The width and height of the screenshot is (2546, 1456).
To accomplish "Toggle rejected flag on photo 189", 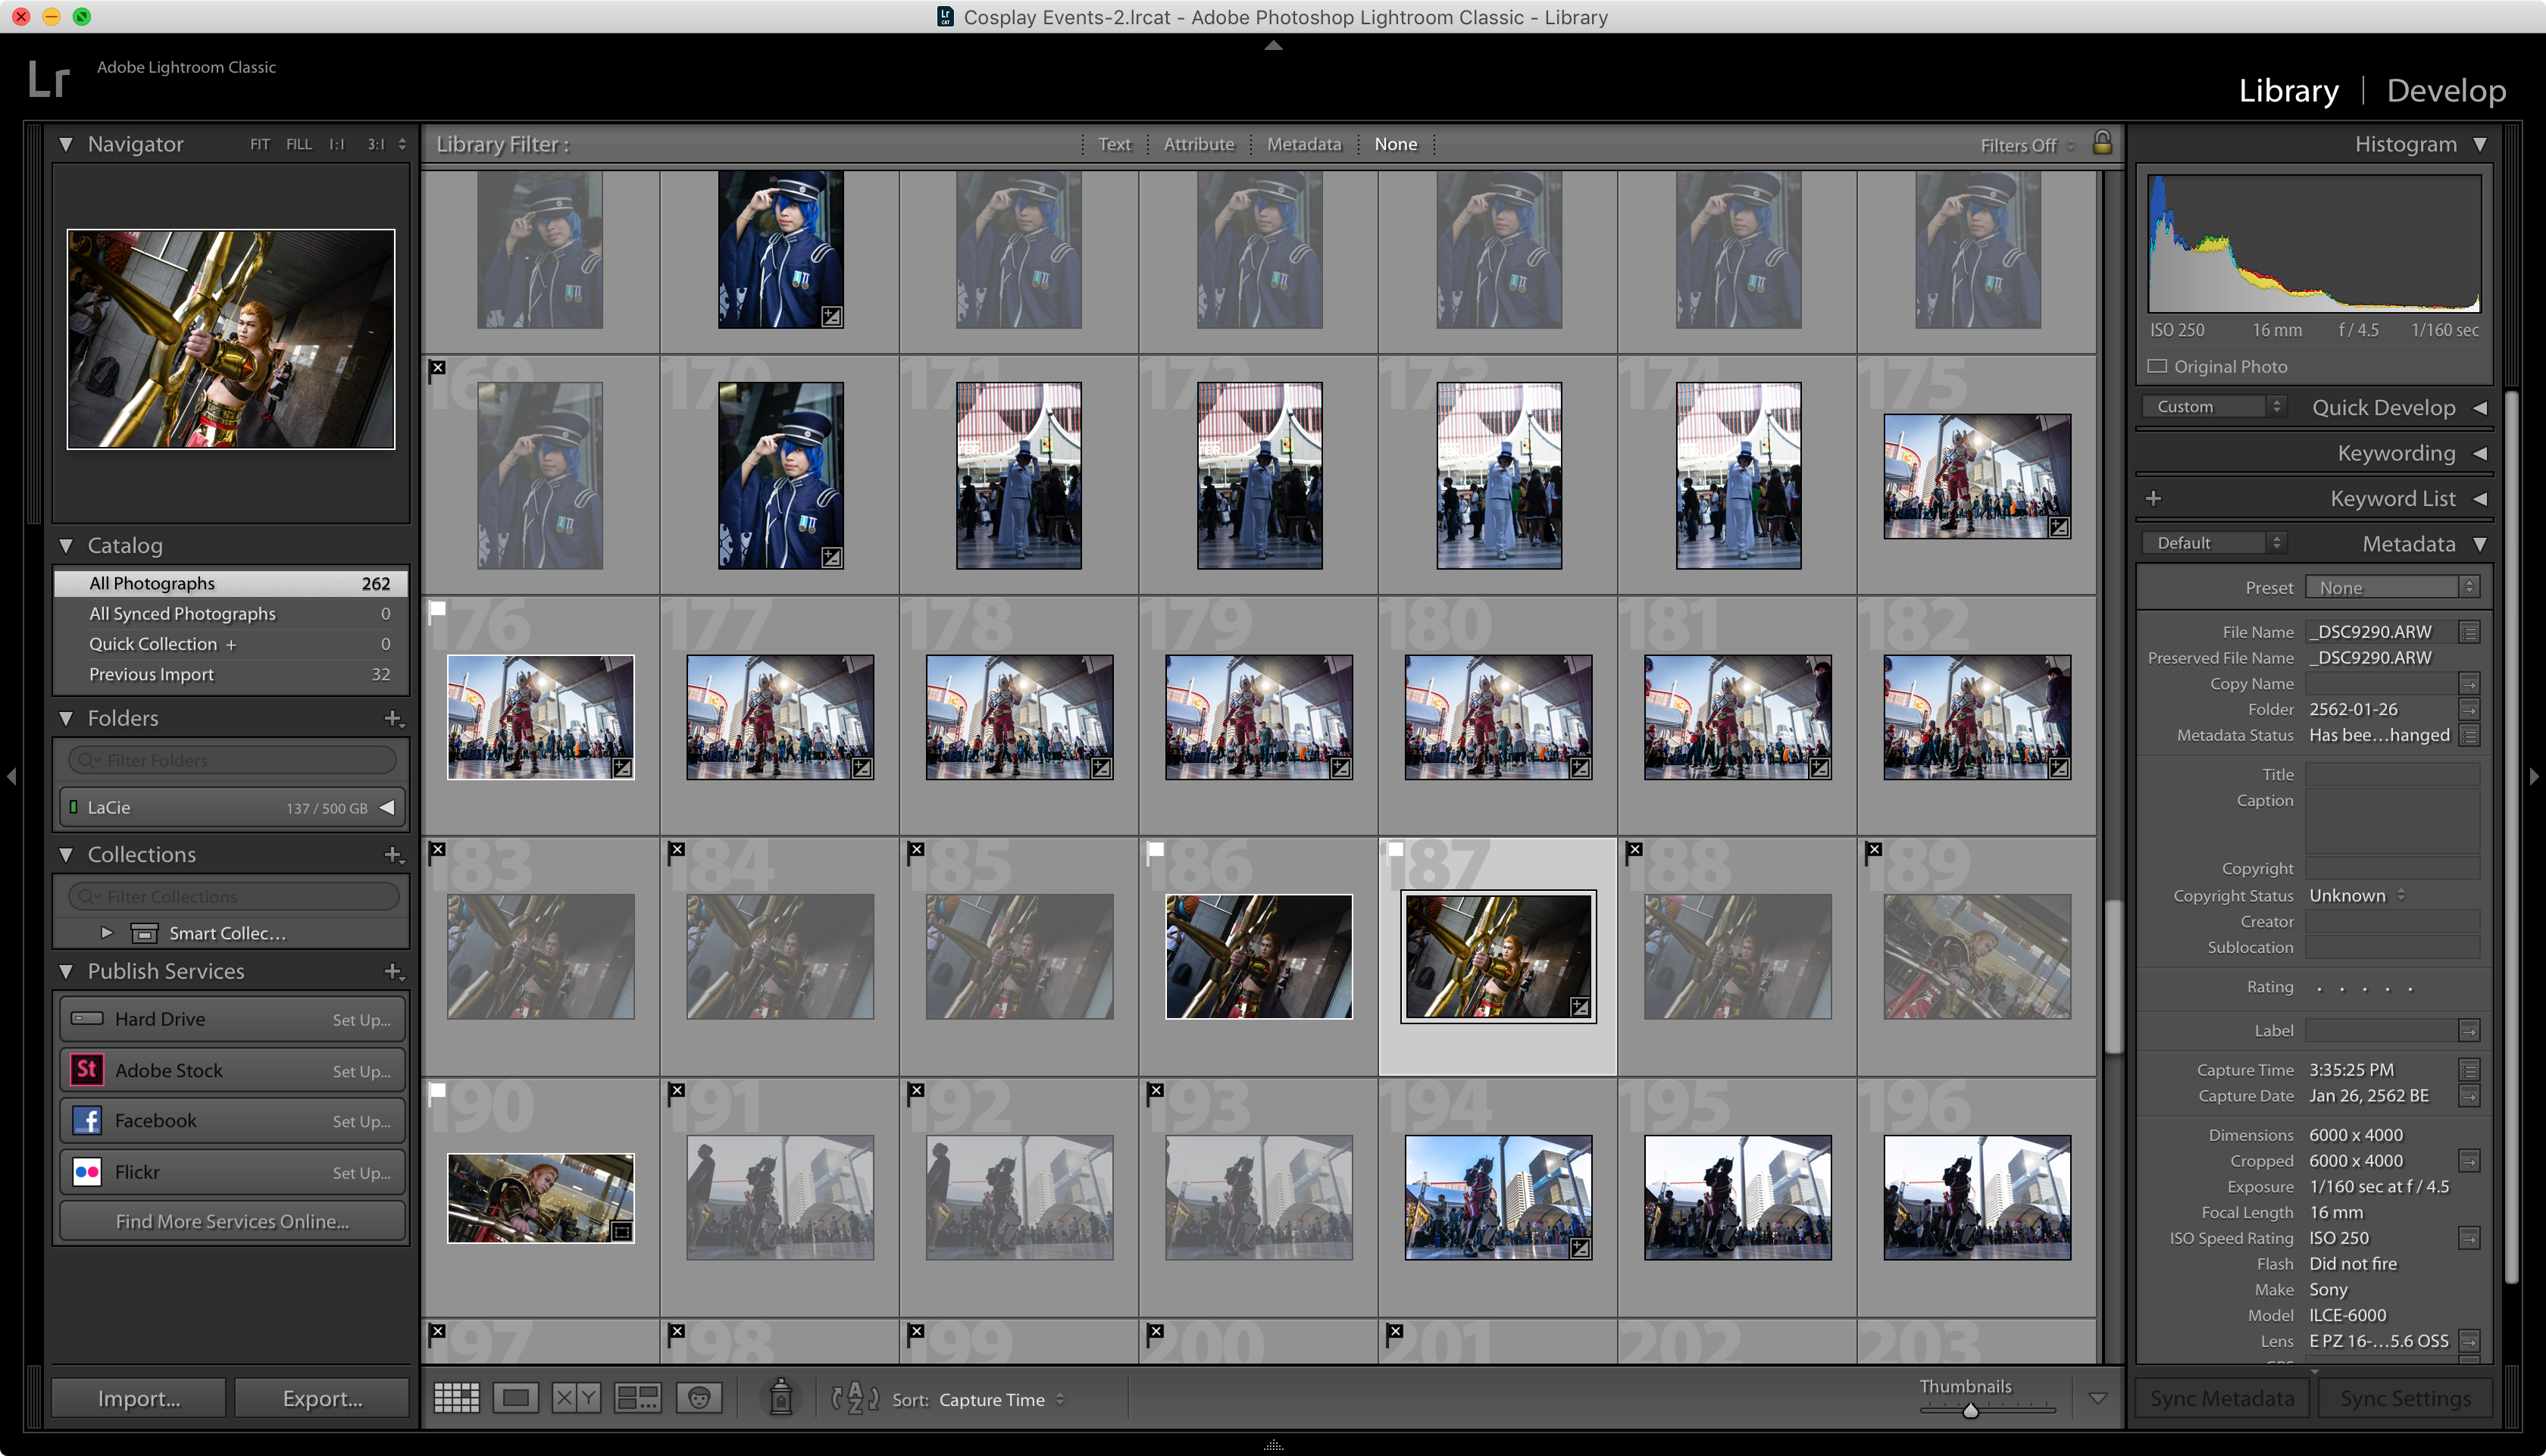I will tap(1874, 850).
